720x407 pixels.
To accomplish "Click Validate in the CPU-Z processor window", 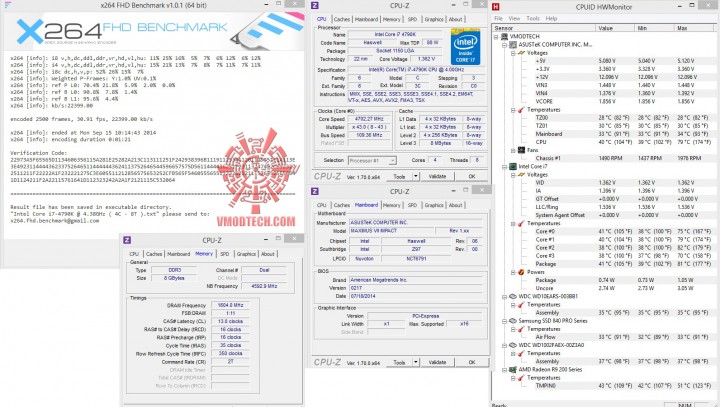I will tap(437, 176).
